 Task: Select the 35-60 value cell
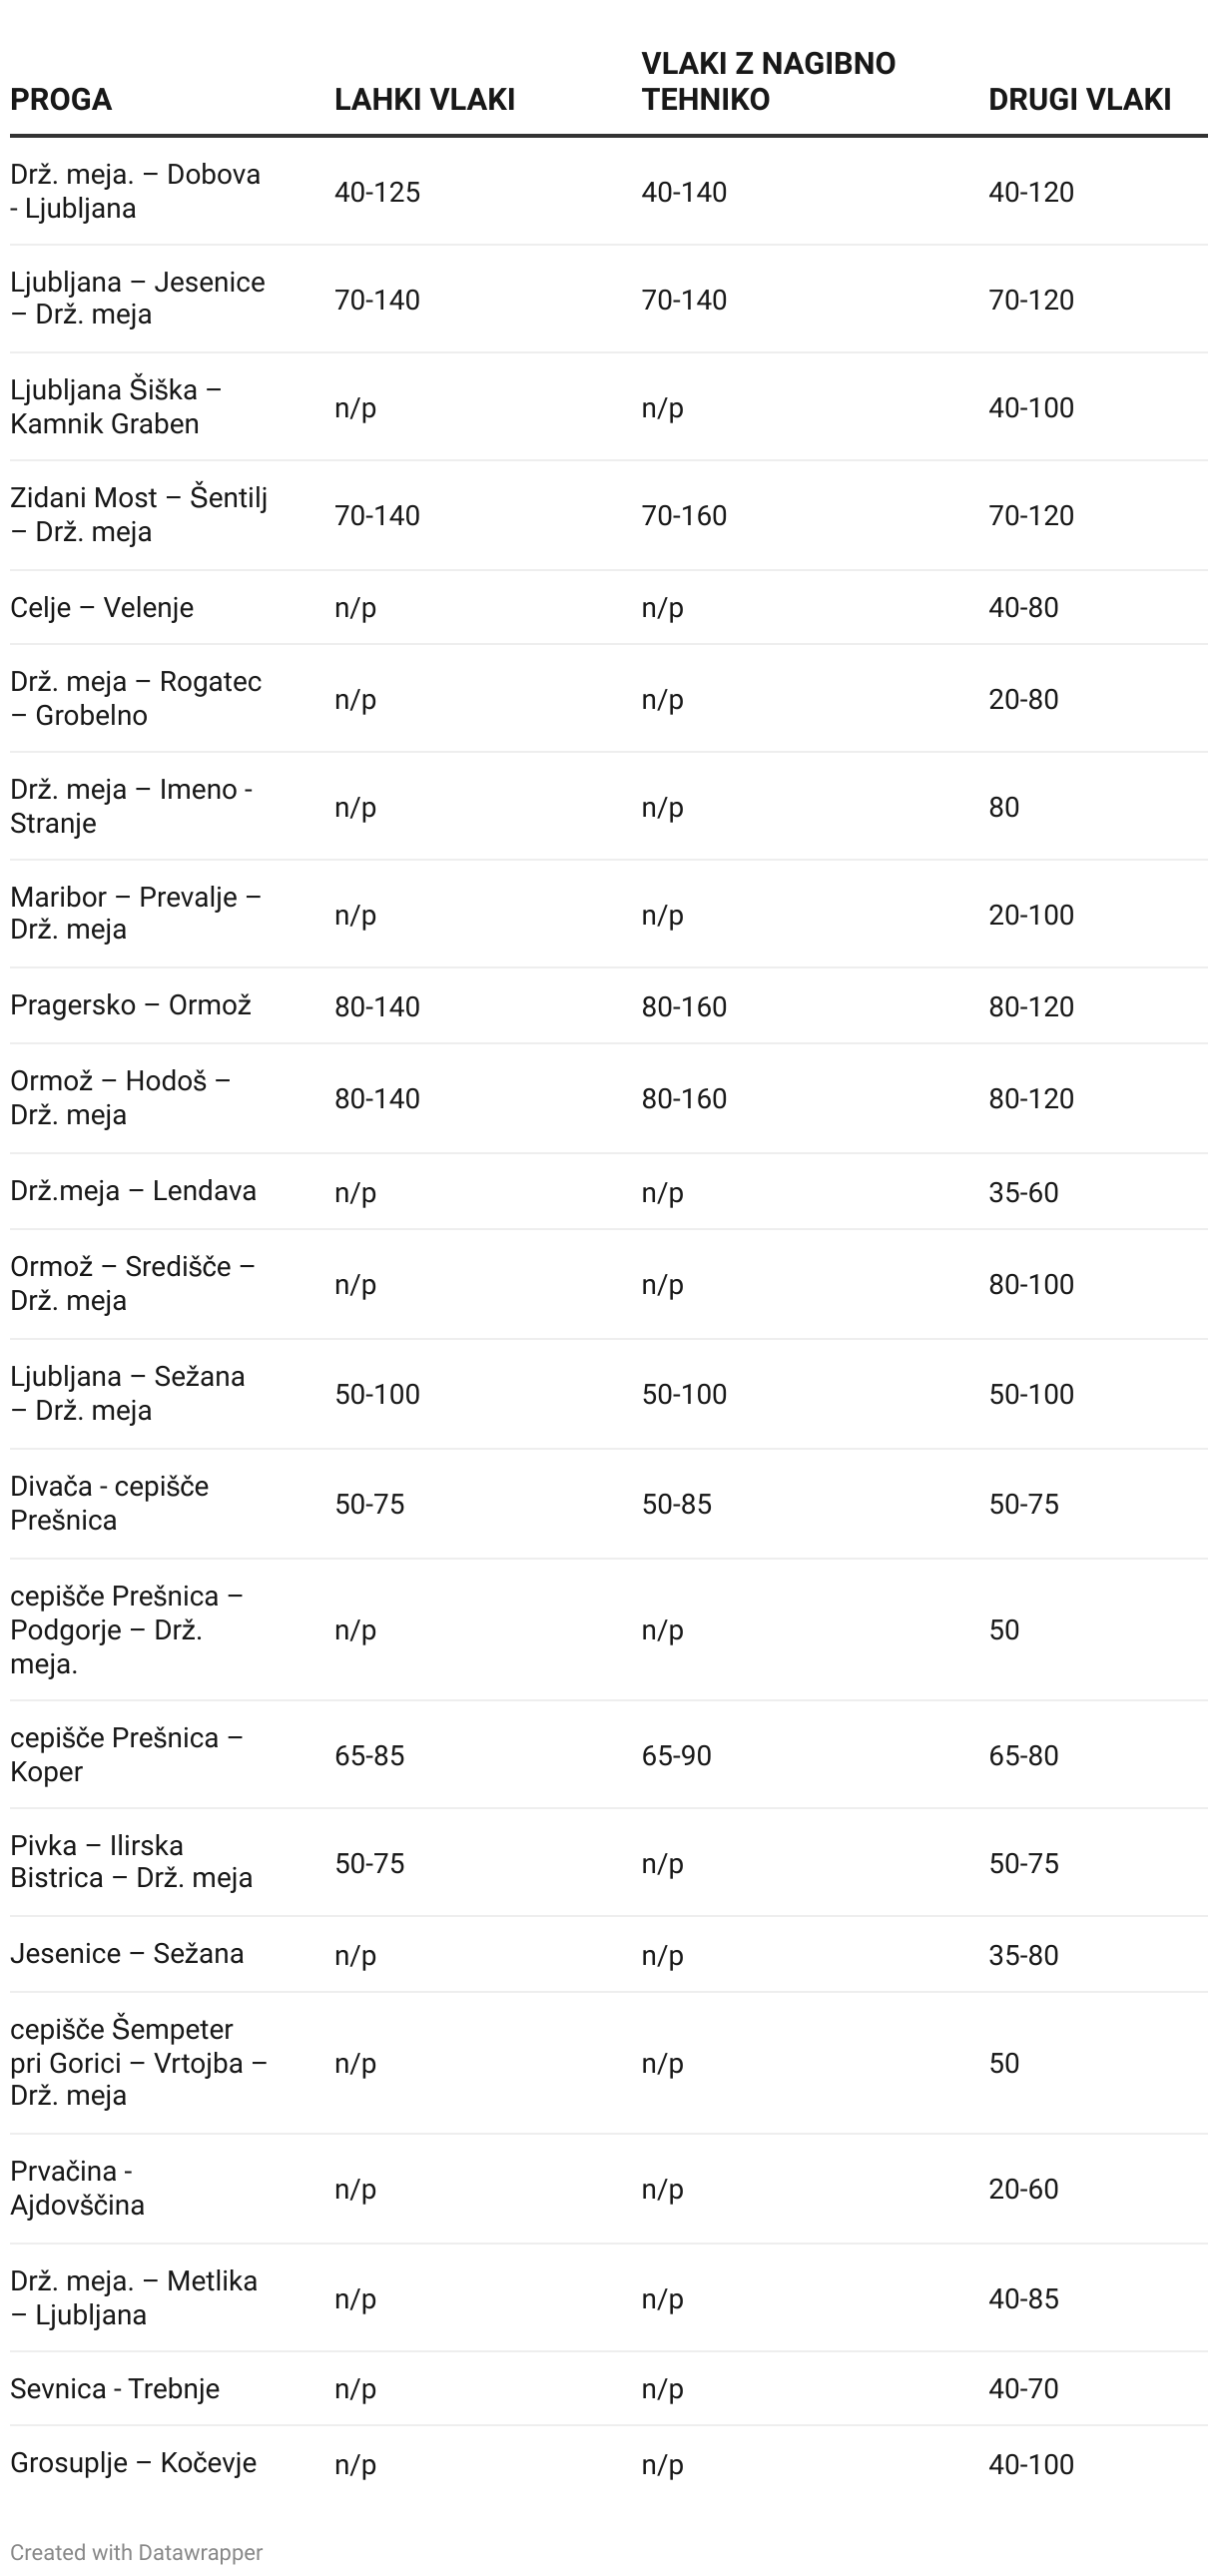pyautogui.click(x=1023, y=1192)
